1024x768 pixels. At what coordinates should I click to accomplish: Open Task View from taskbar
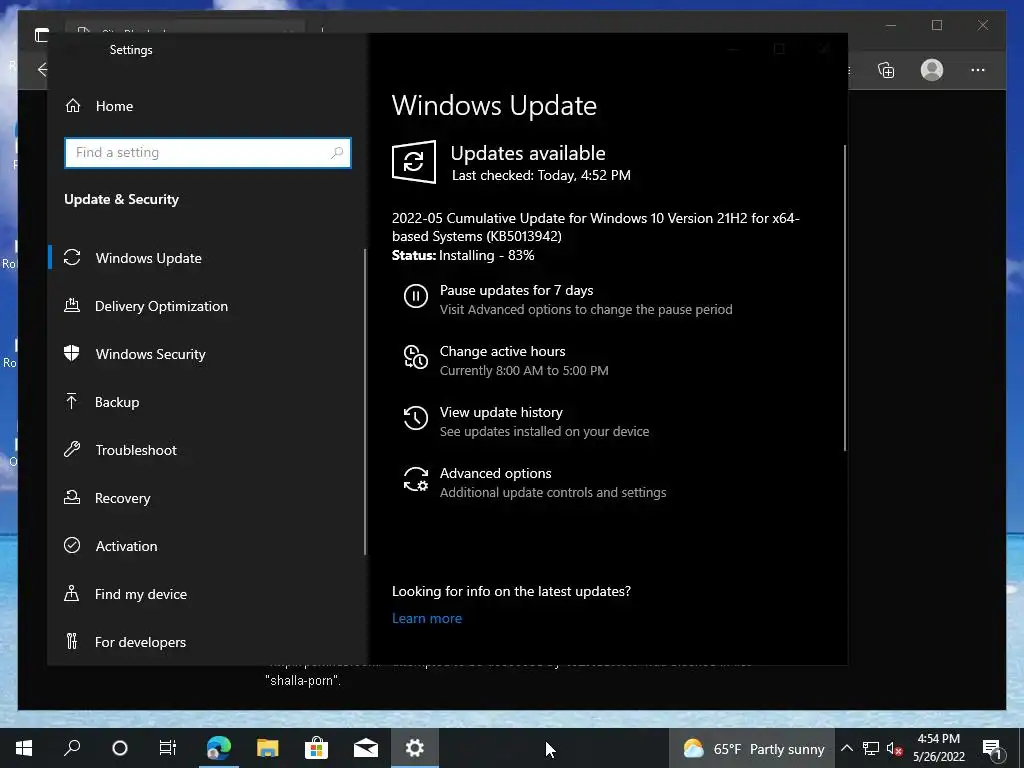click(168, 748)
